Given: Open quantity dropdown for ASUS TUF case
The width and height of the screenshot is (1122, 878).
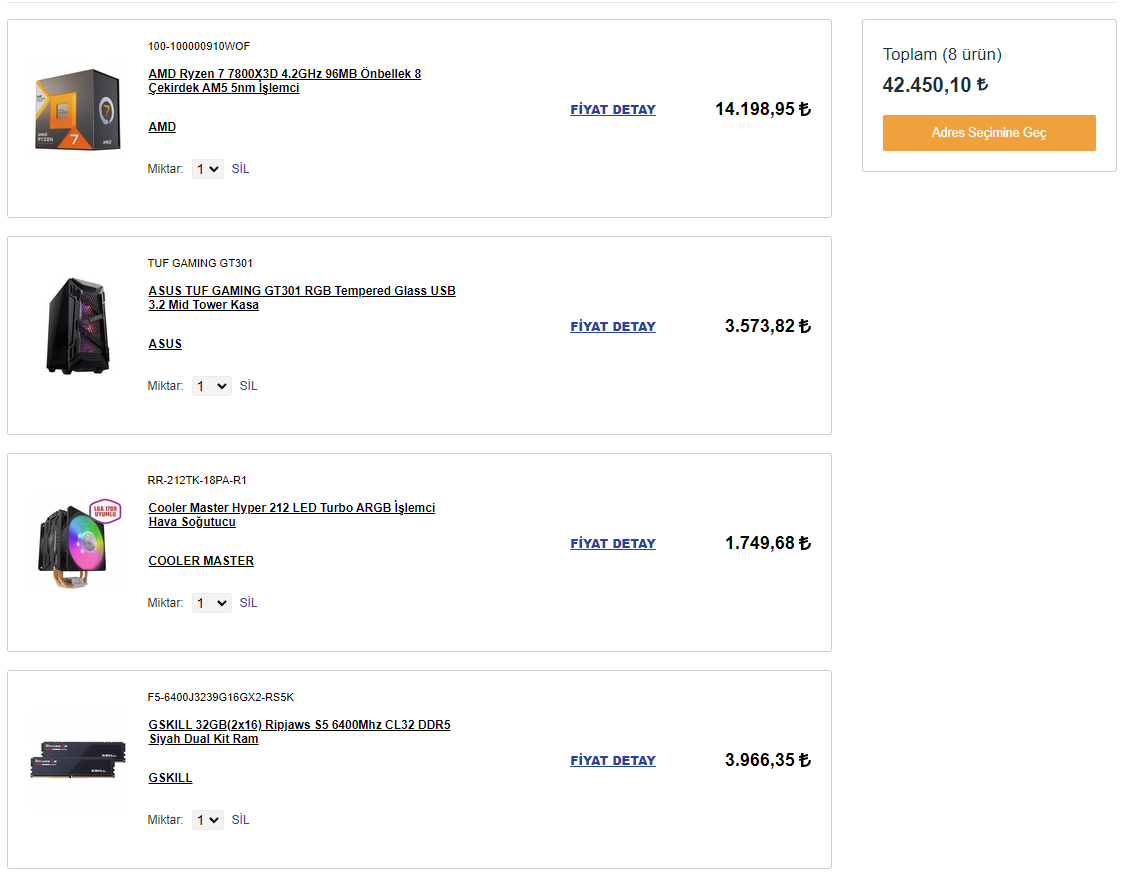Looking at the screenshot, I should (212, 386).
